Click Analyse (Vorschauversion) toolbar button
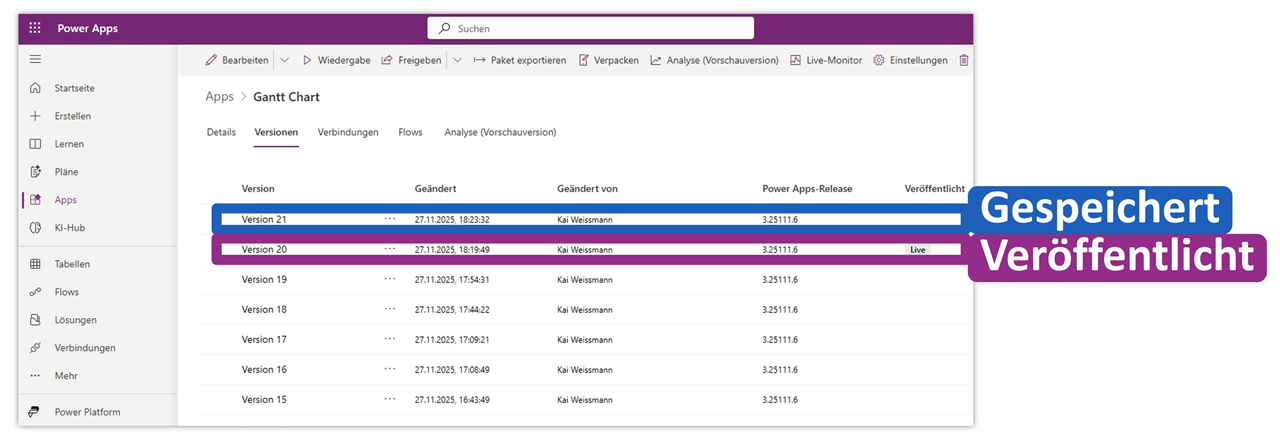 pos(714,60)
